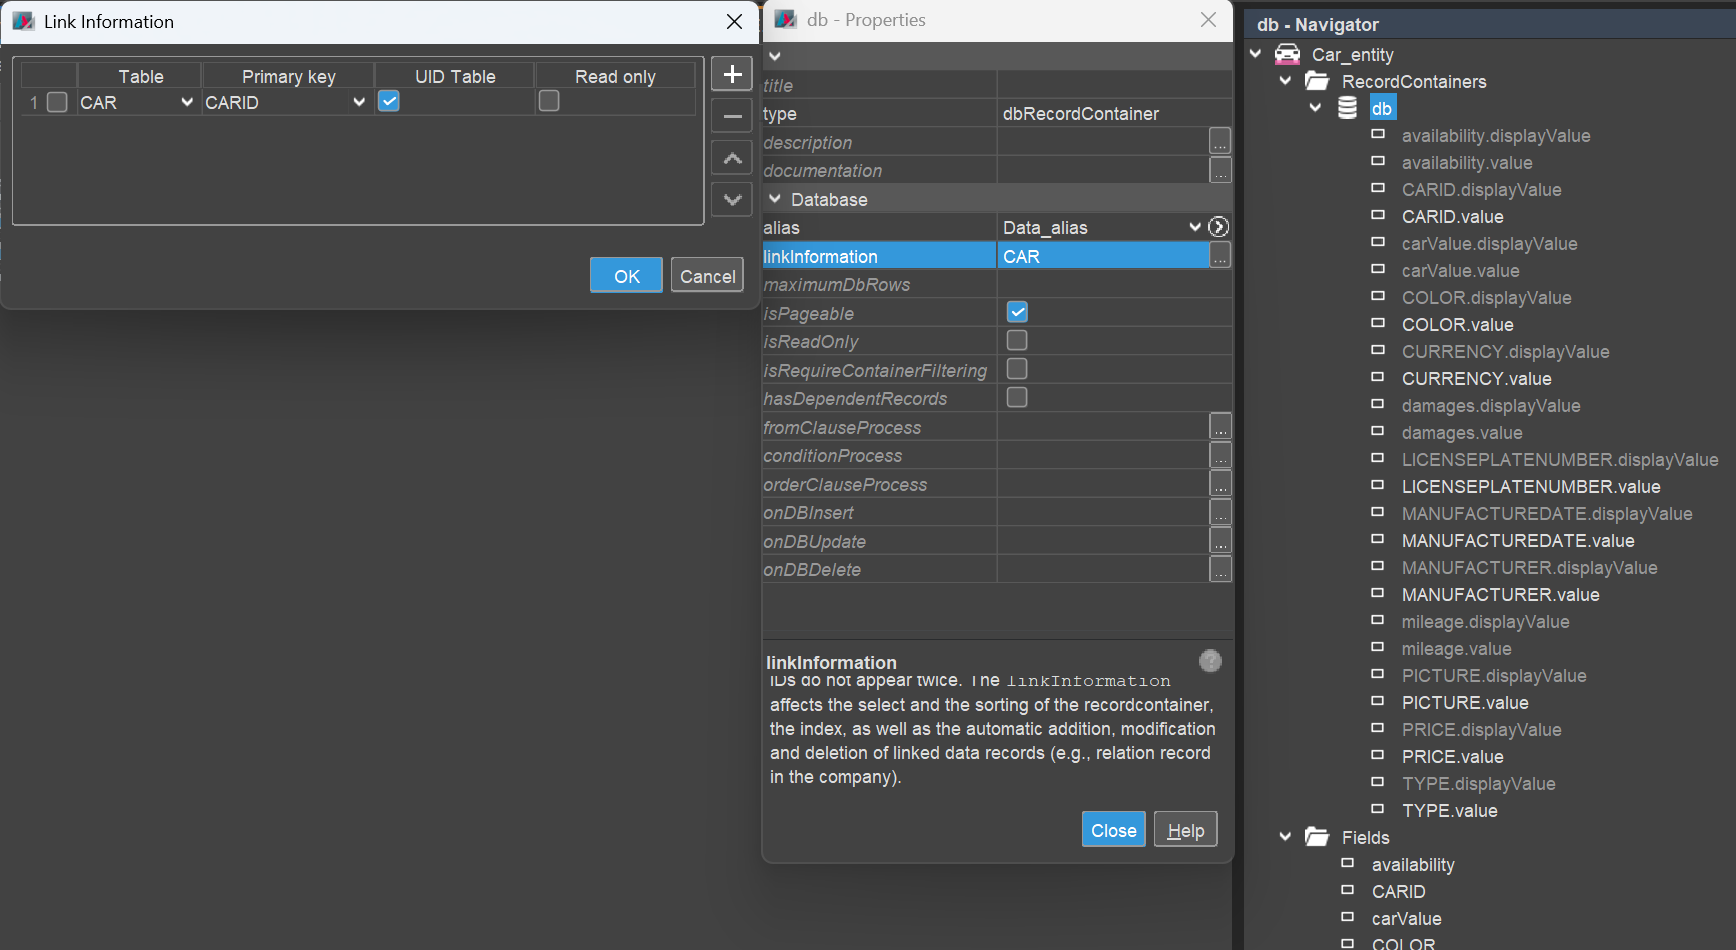Uncheck the isPageable checkbox
Viewport: 1736px width, 950px height.
1017,312
